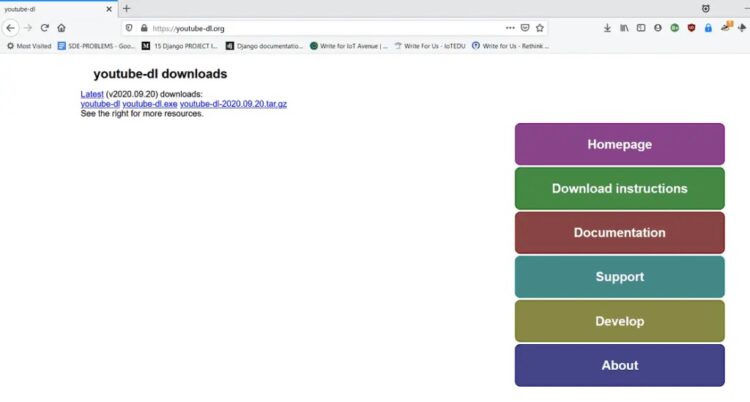Go forward to the next page

(28, 28)
